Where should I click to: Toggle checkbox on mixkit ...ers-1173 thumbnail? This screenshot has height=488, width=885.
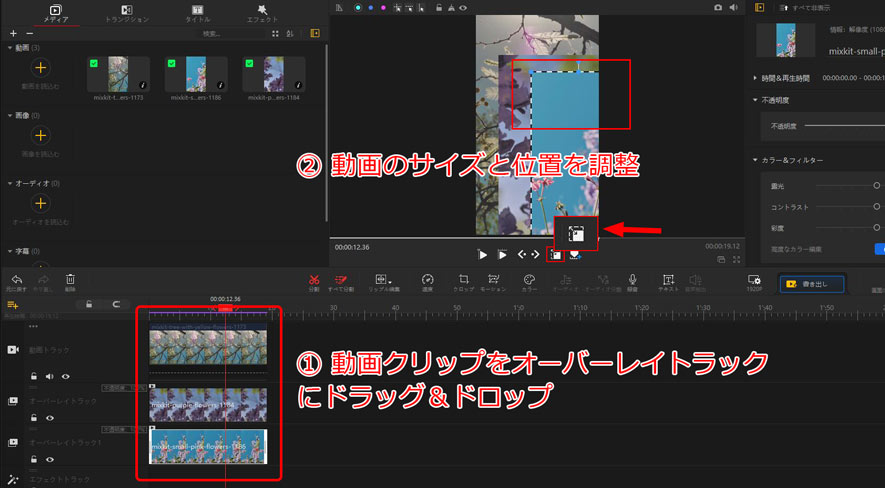point(94,63)
